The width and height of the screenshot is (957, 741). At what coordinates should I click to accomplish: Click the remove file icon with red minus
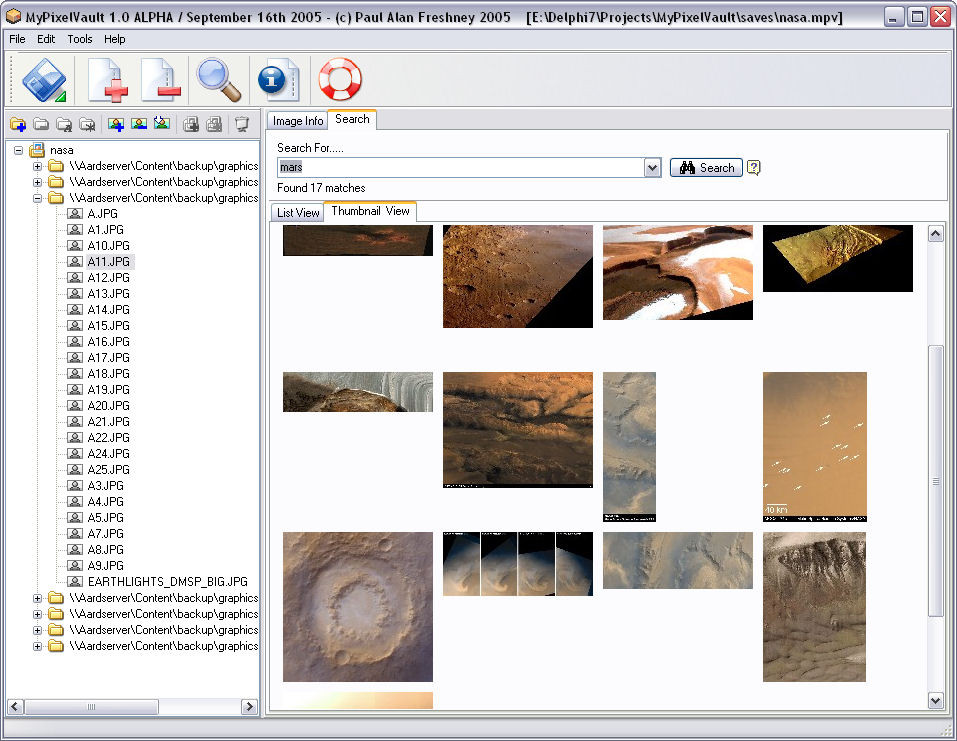[161, 80]
